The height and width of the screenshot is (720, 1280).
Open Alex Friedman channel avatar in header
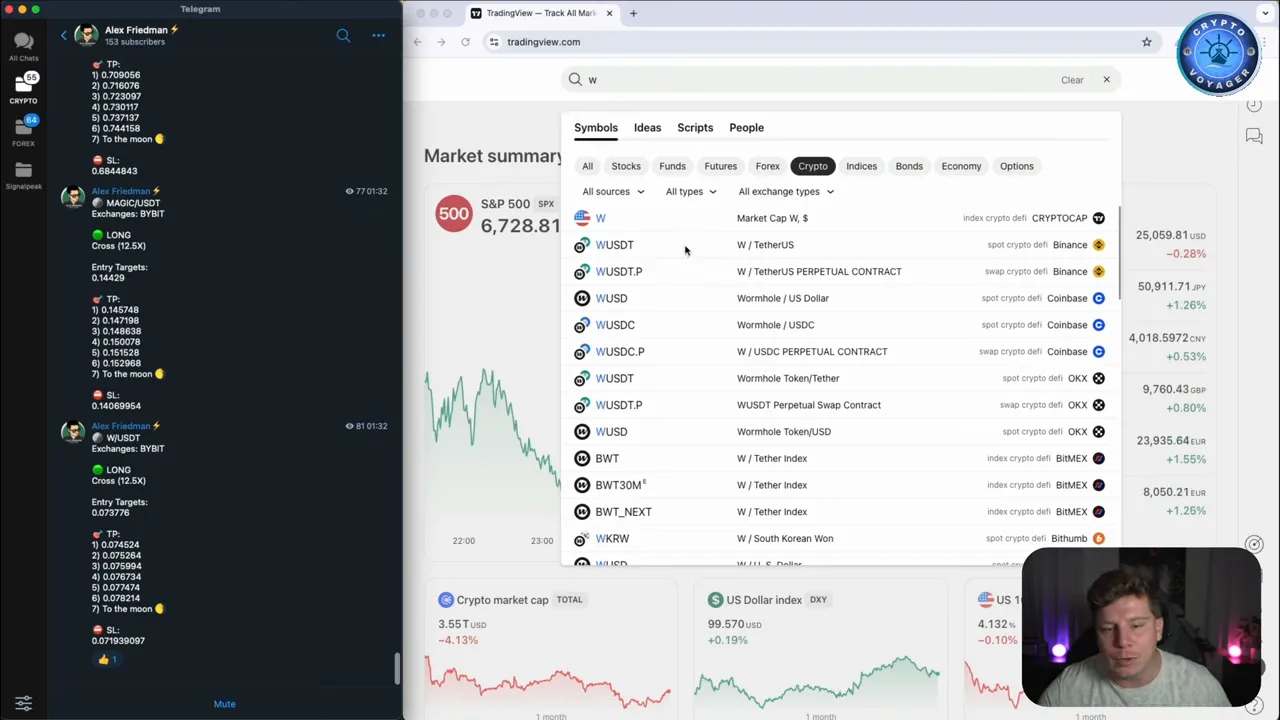[x=86, y=36]
